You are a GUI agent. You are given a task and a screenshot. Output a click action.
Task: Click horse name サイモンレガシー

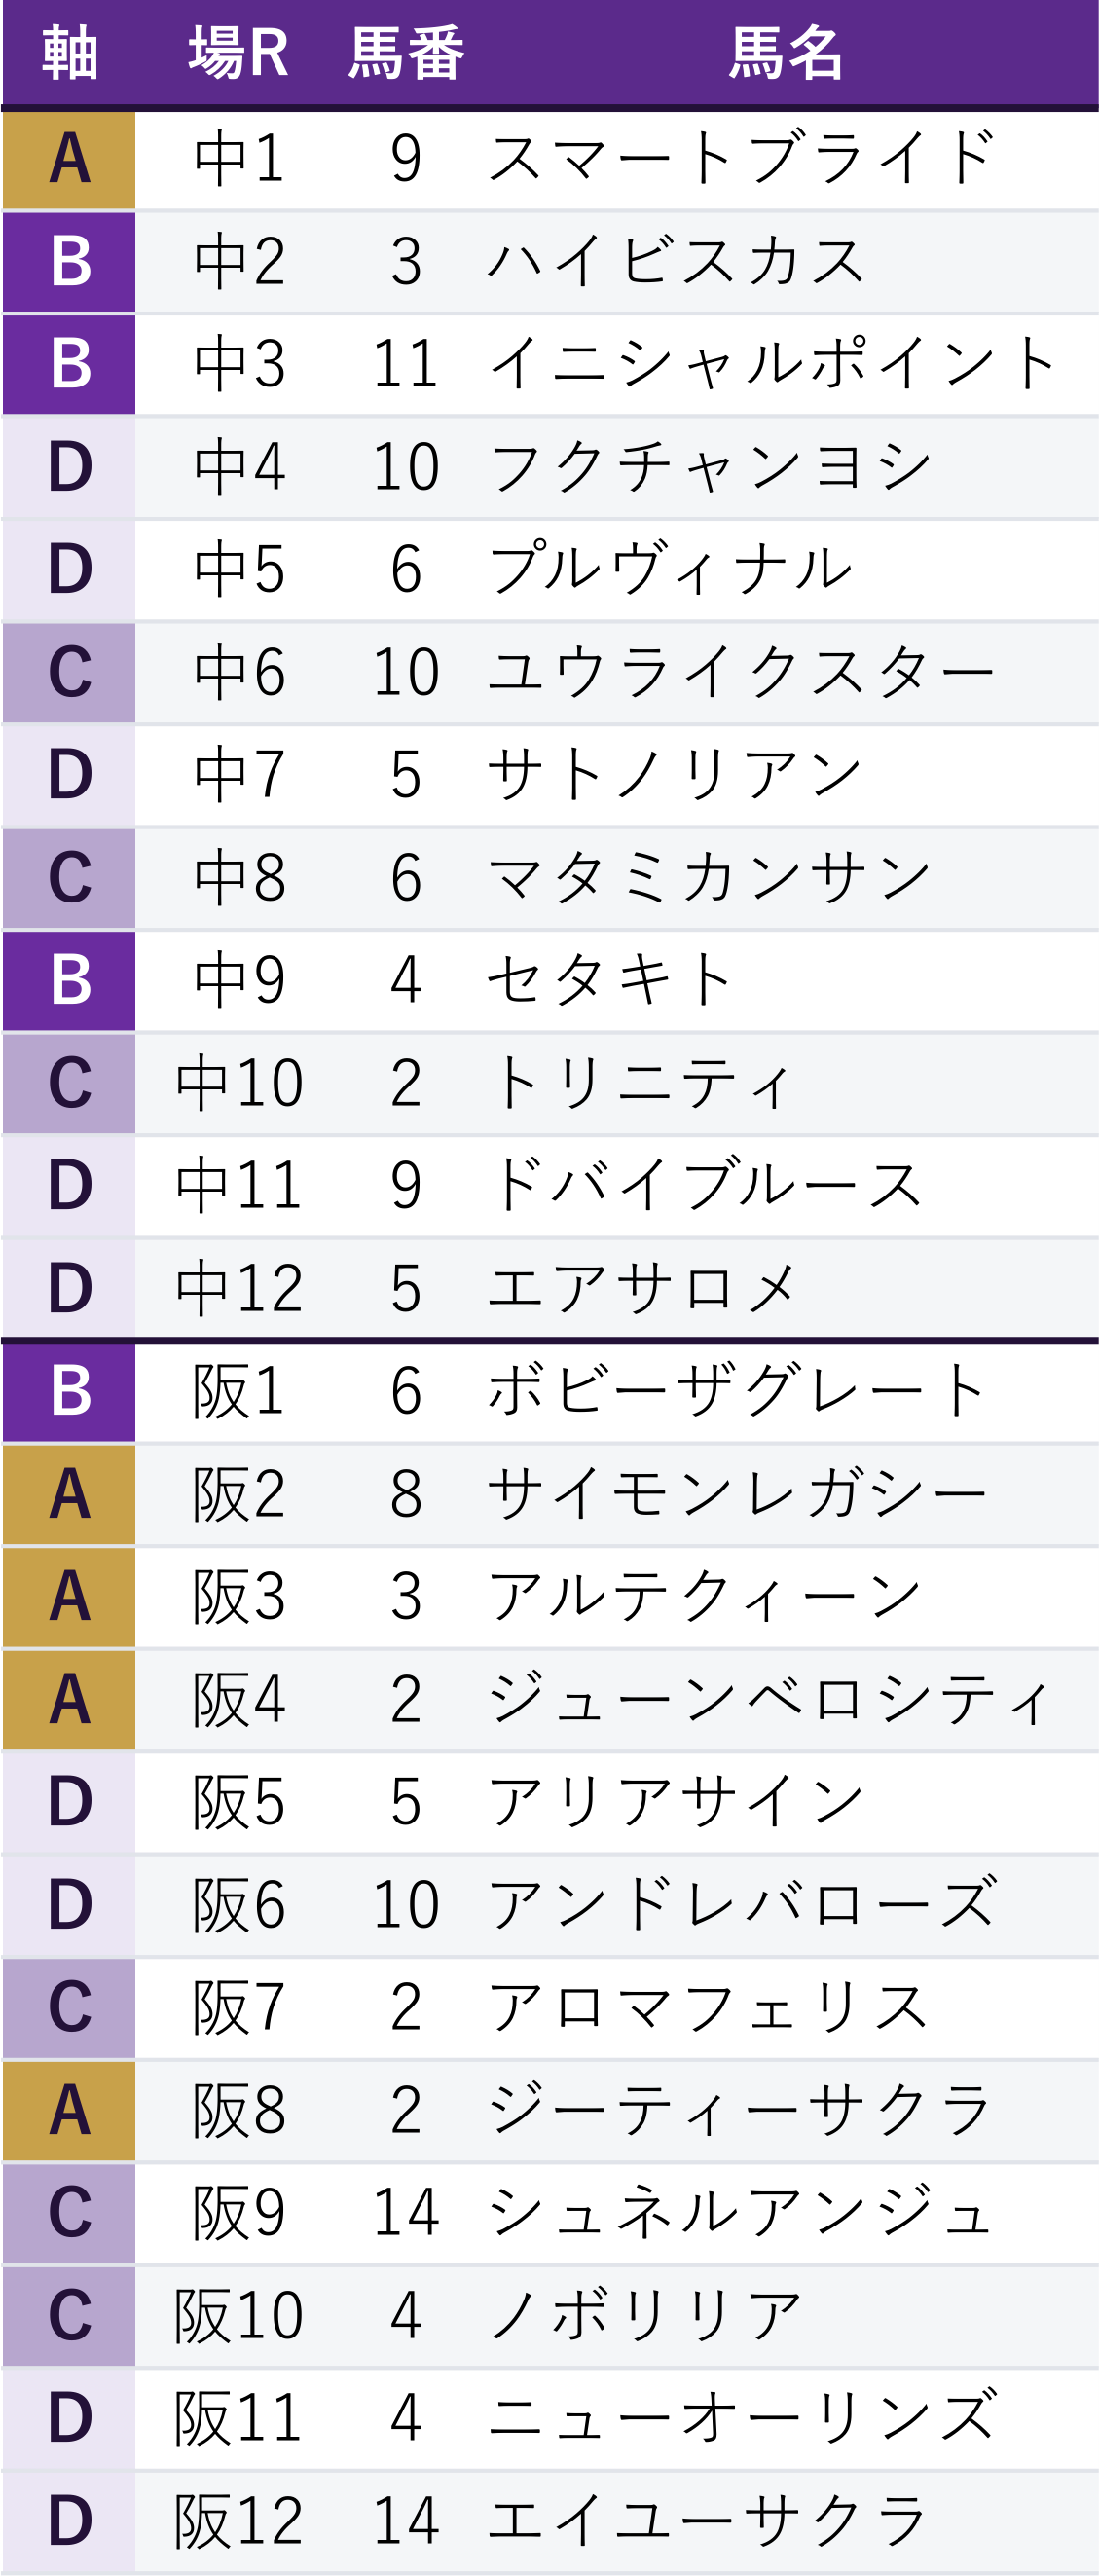click(738, 1494)
